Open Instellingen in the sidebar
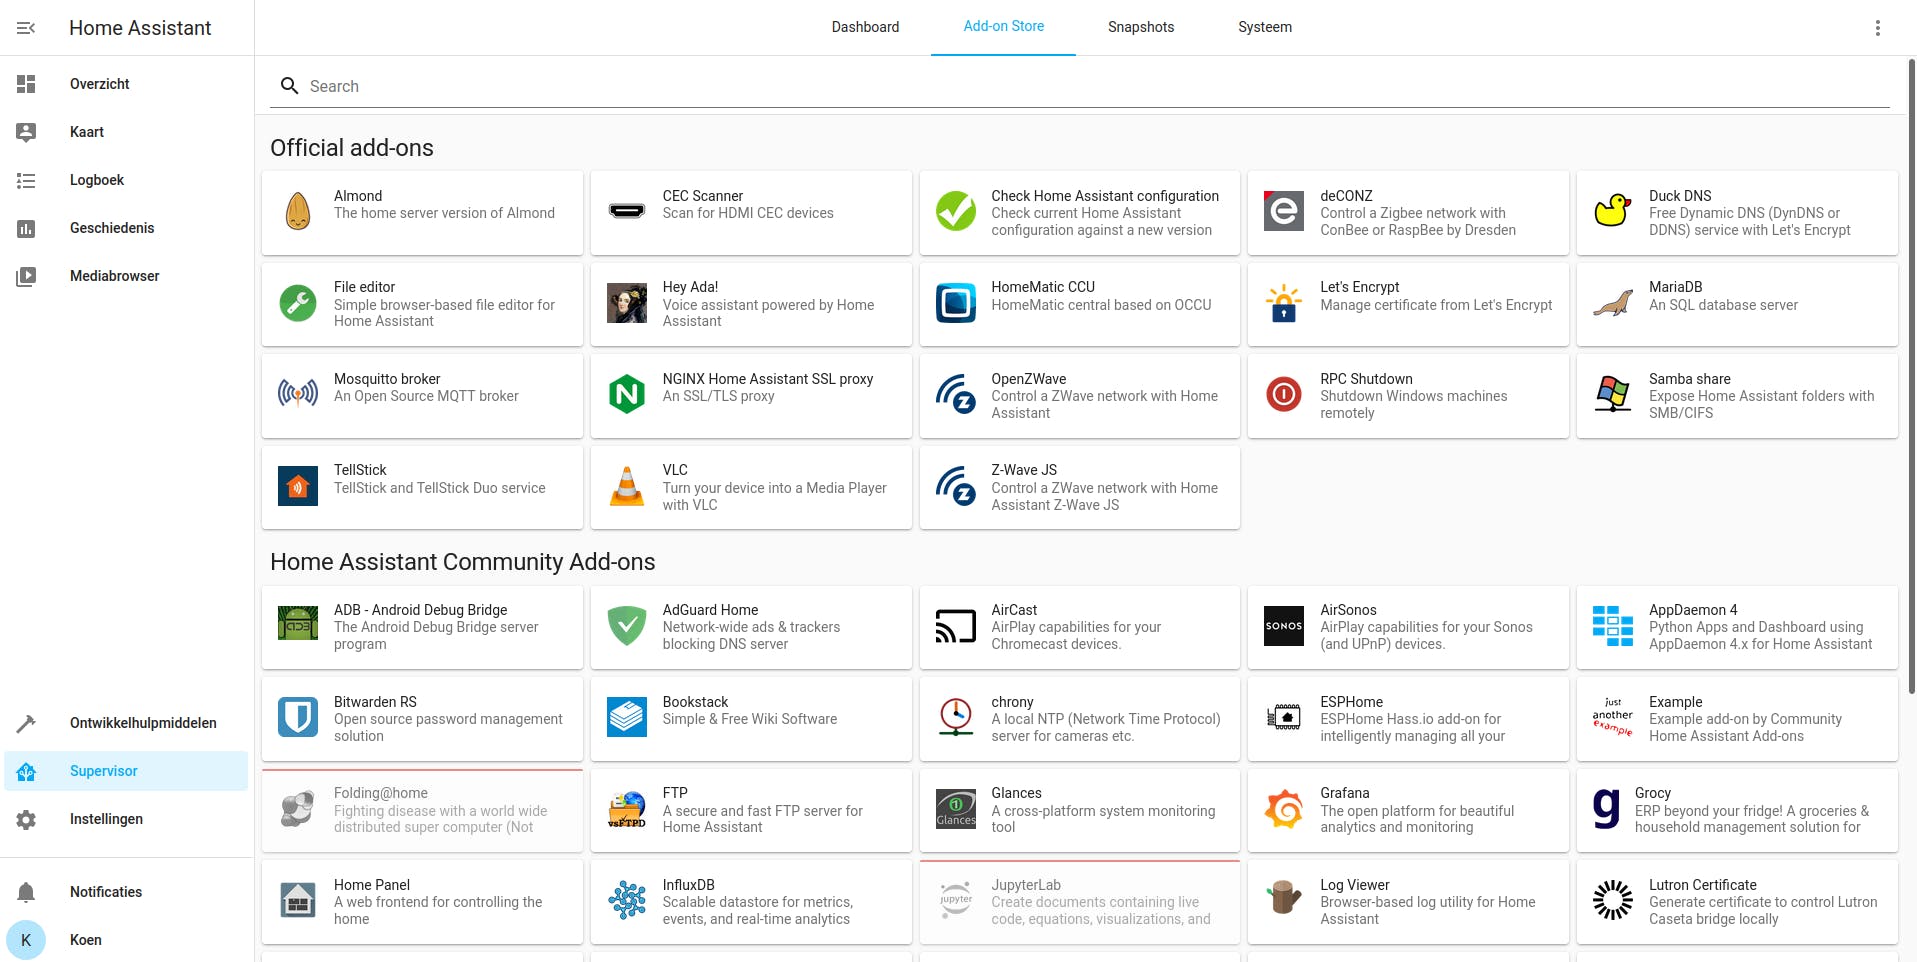Viewport: 1917px width, 962px height. click(106, 819)
